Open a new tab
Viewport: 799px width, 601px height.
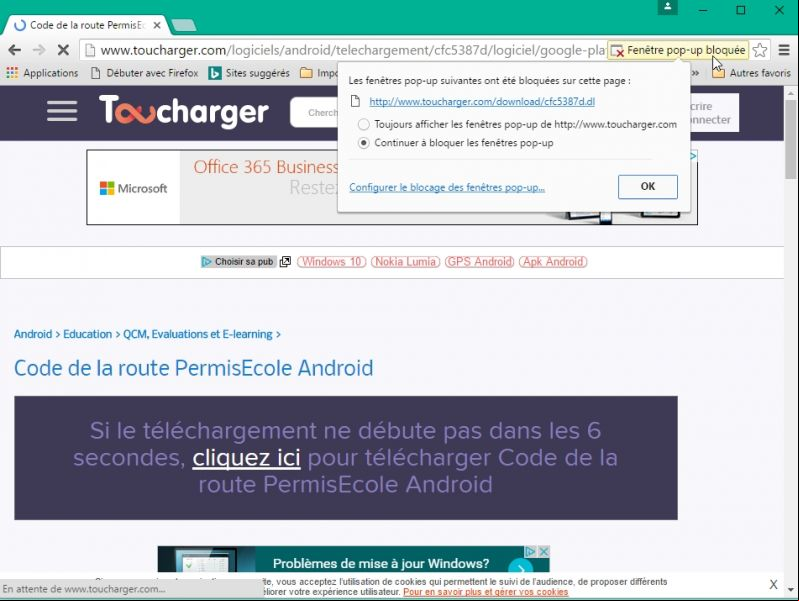tap(183, 25)
